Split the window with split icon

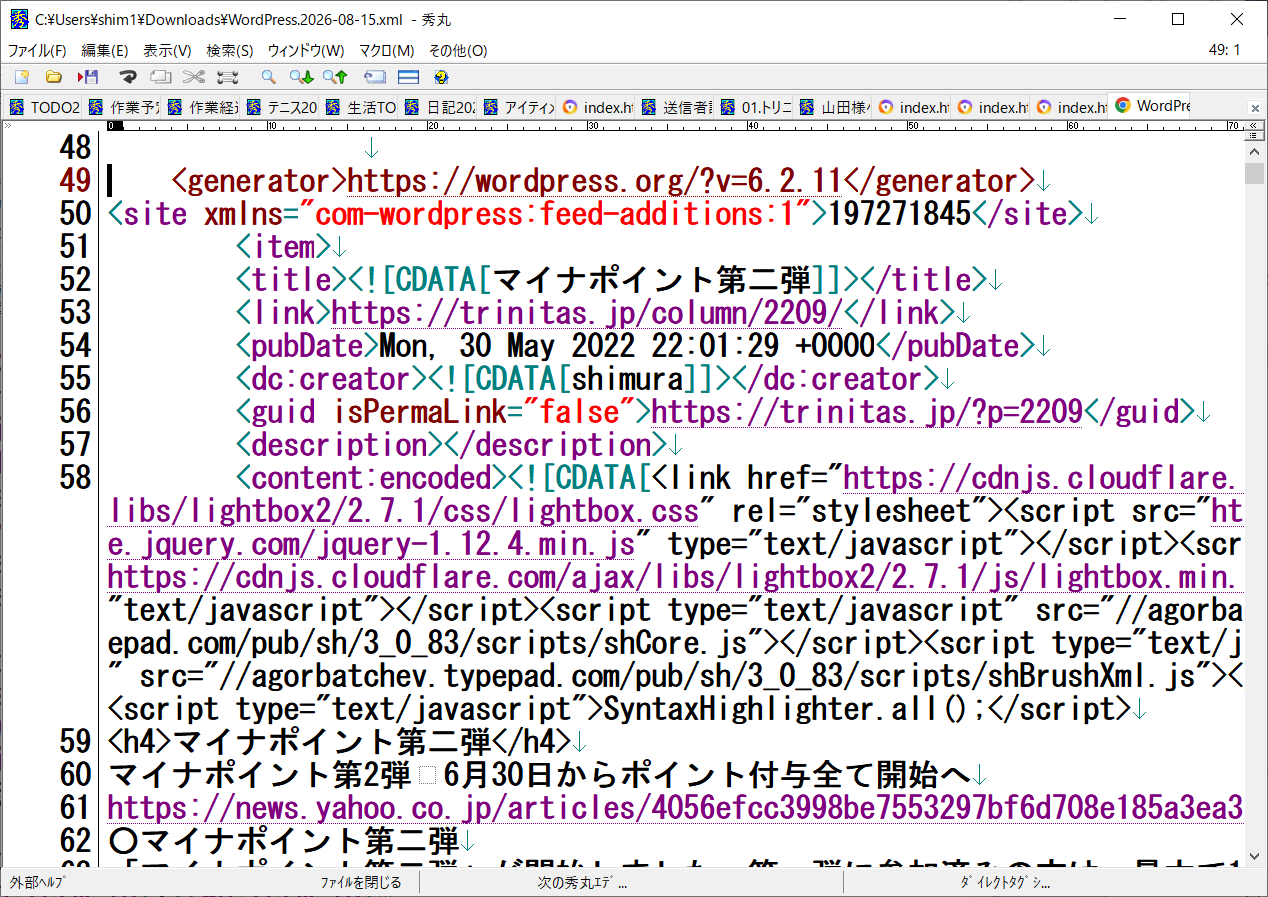pyautogui.click(x=408, y=76)
